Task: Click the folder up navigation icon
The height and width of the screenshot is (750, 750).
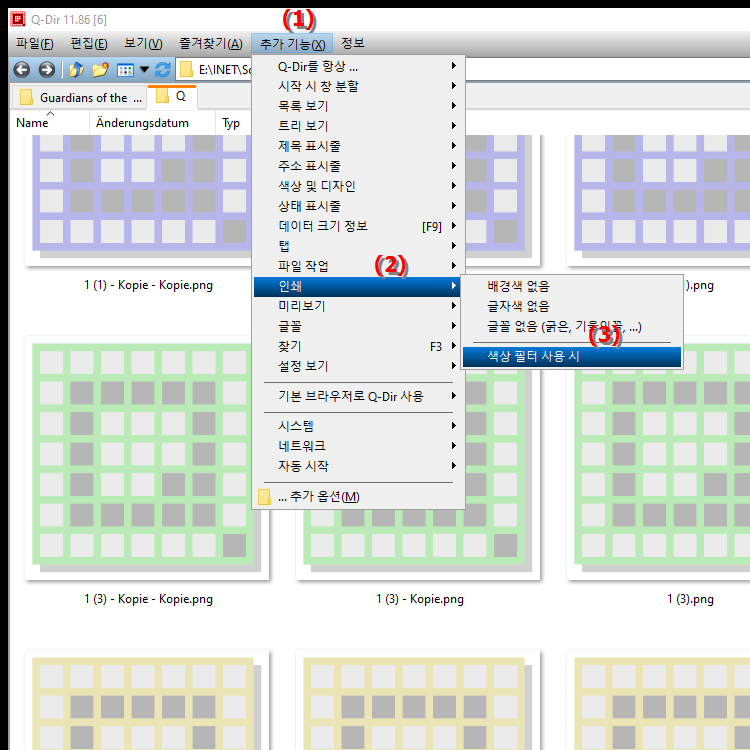Action: 77,70
